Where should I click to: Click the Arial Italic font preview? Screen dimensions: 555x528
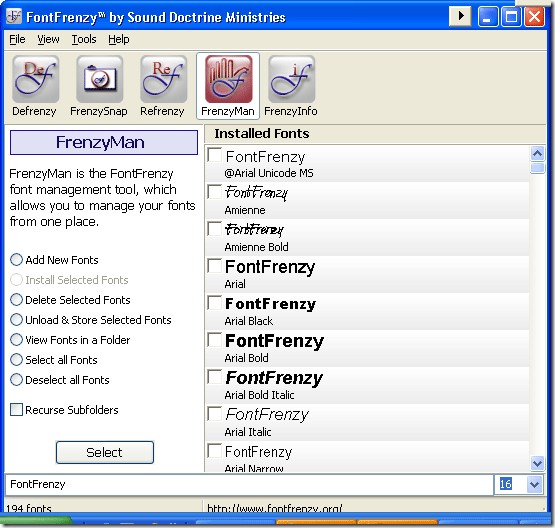click(267, 414)
